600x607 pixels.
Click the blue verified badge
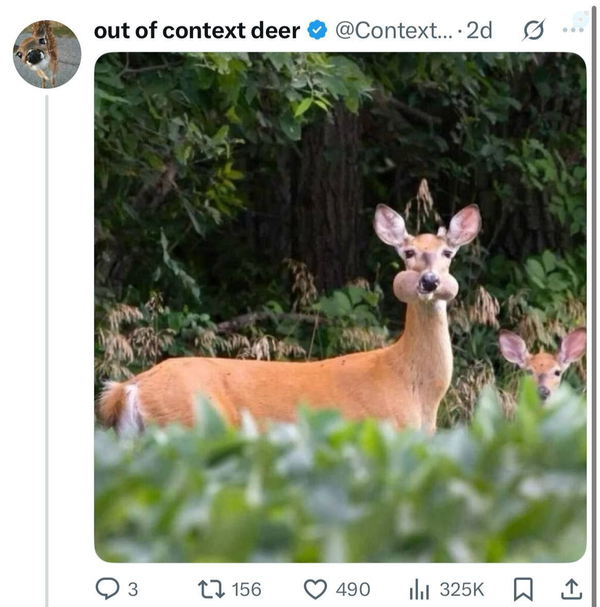pyautogui.click(x=317, y=30)
